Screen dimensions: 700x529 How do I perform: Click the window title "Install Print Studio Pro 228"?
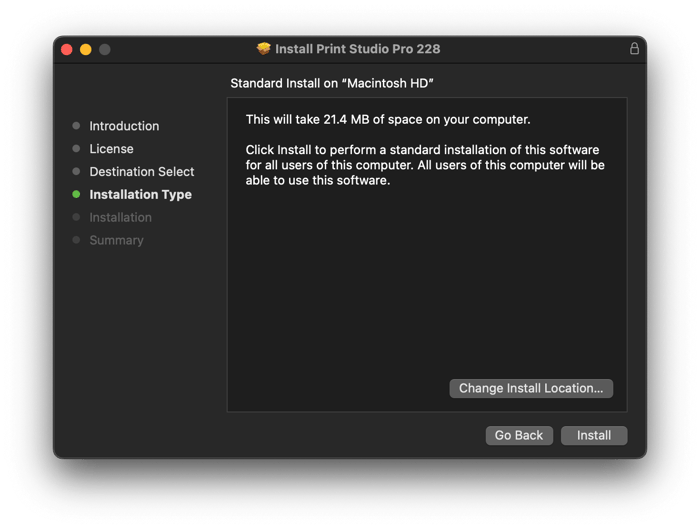click(358, 49)
